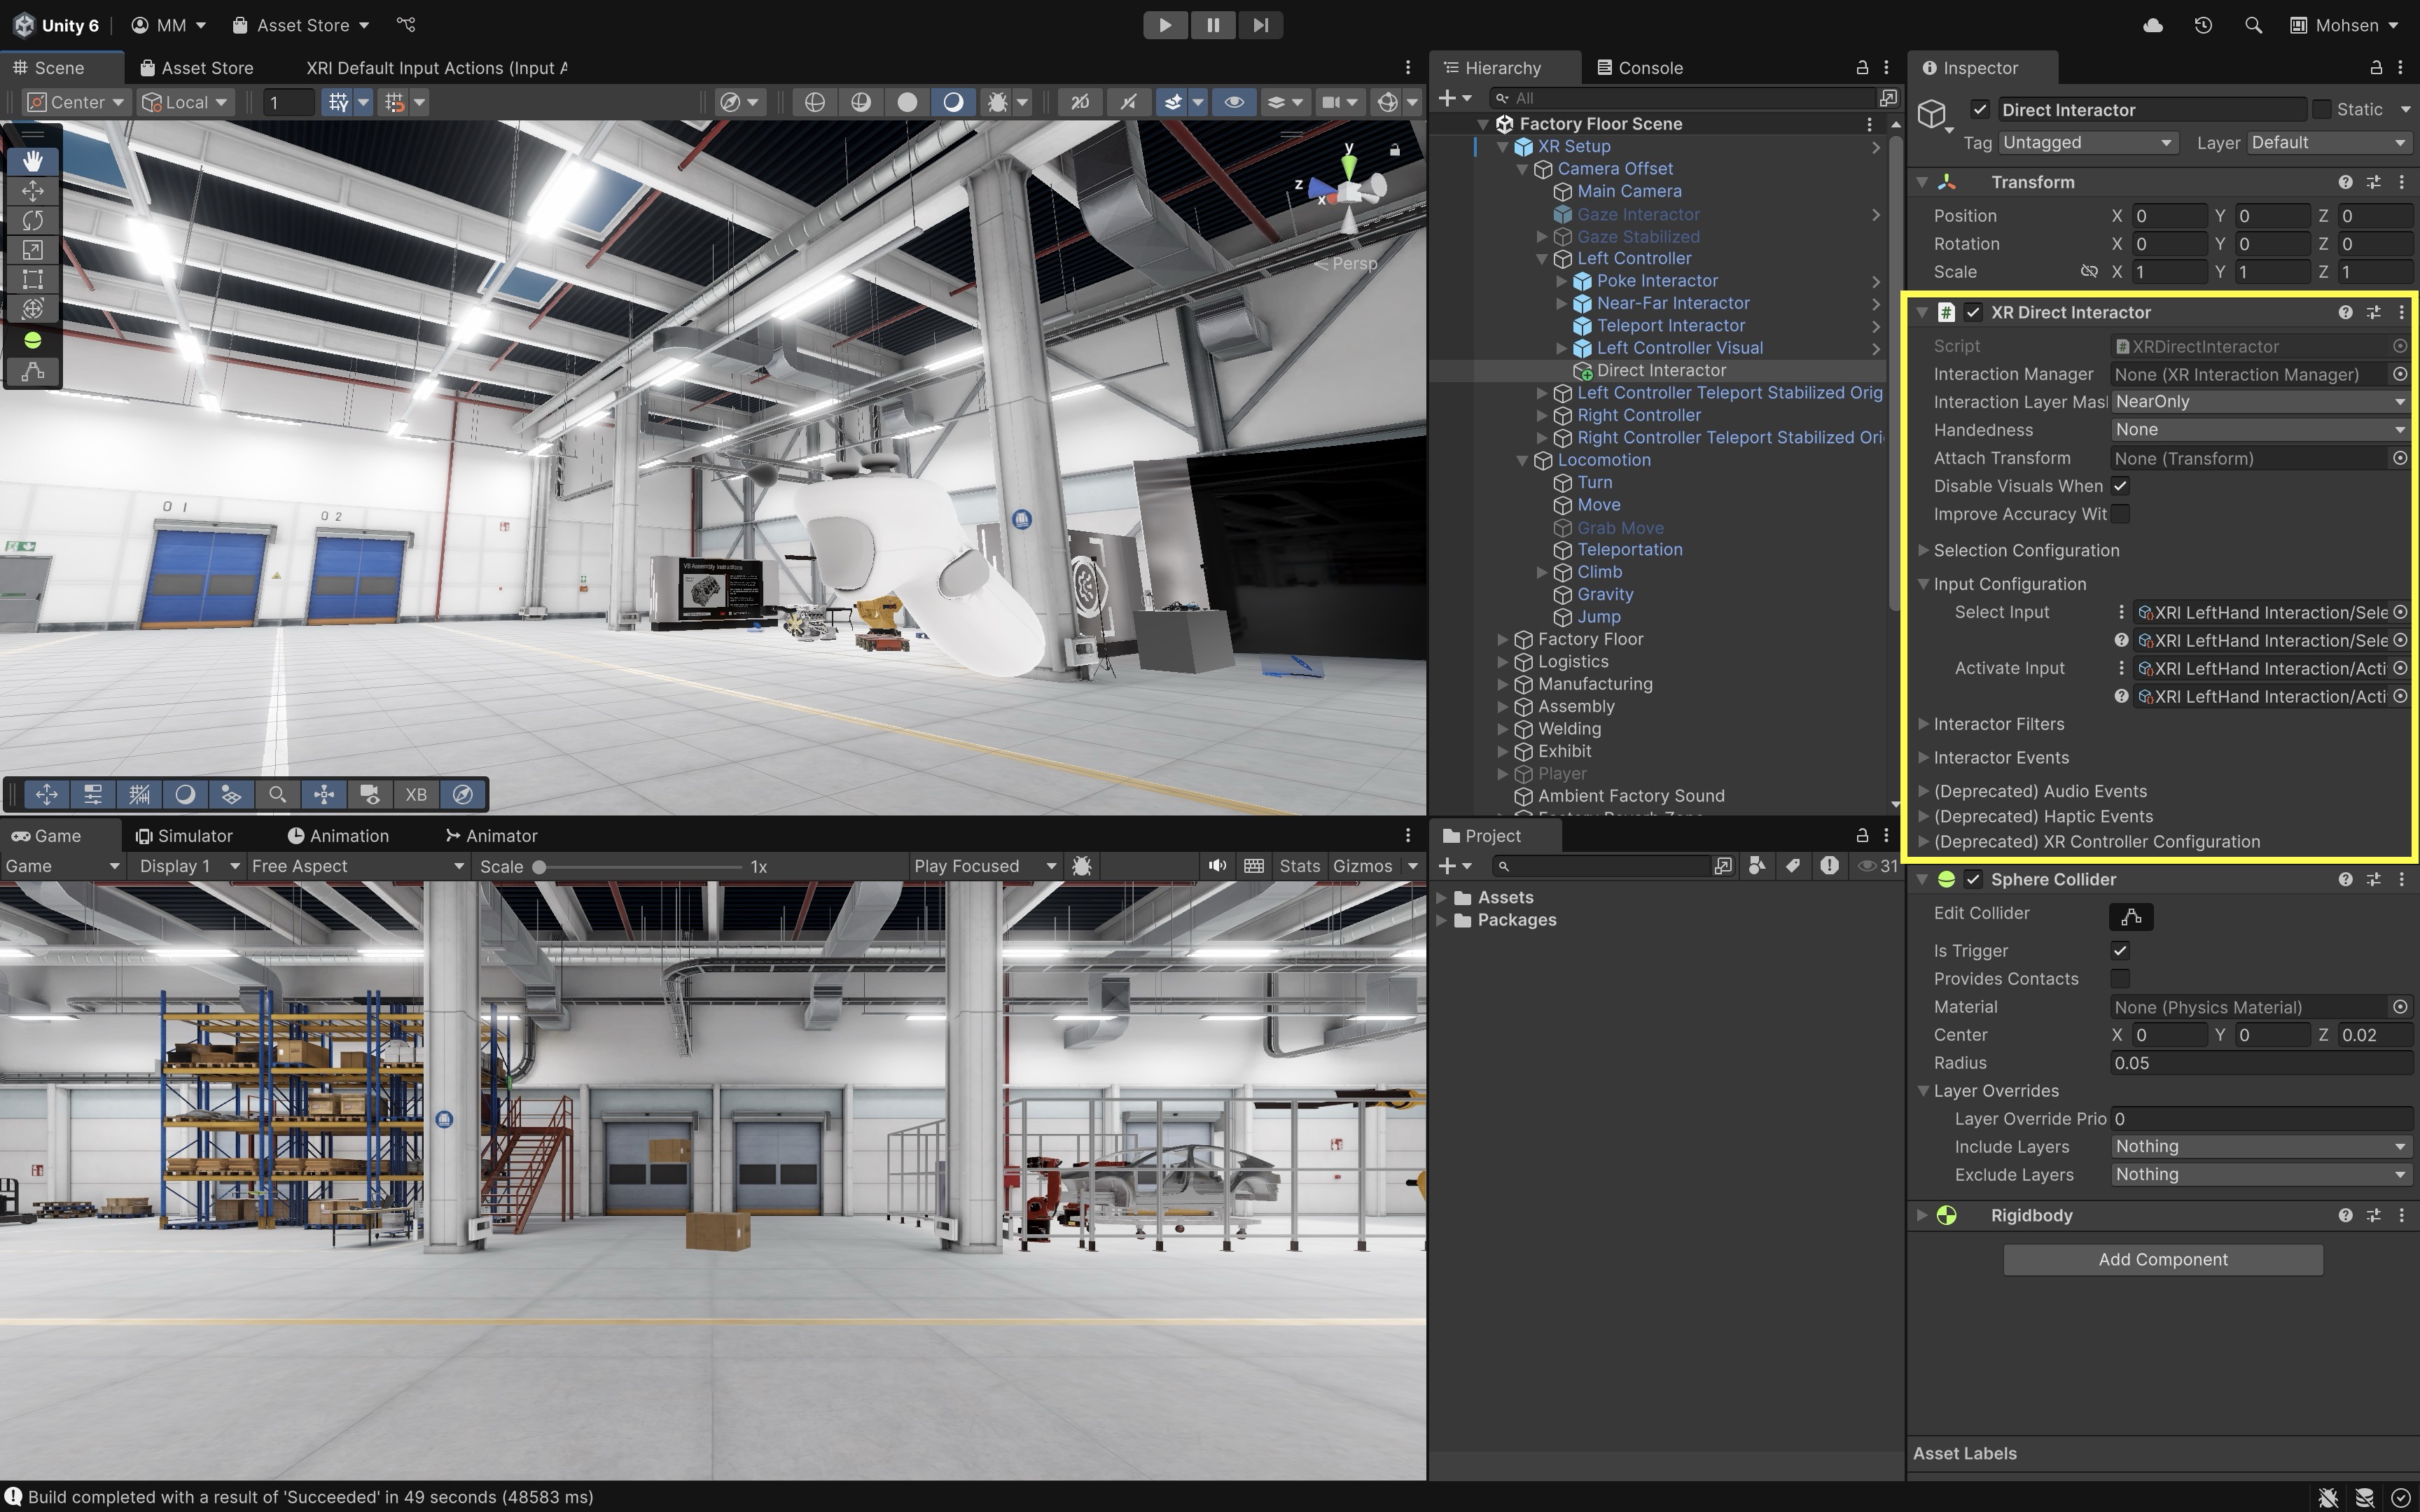Select the Move tool in Scene toolbar

pos(32,190)
